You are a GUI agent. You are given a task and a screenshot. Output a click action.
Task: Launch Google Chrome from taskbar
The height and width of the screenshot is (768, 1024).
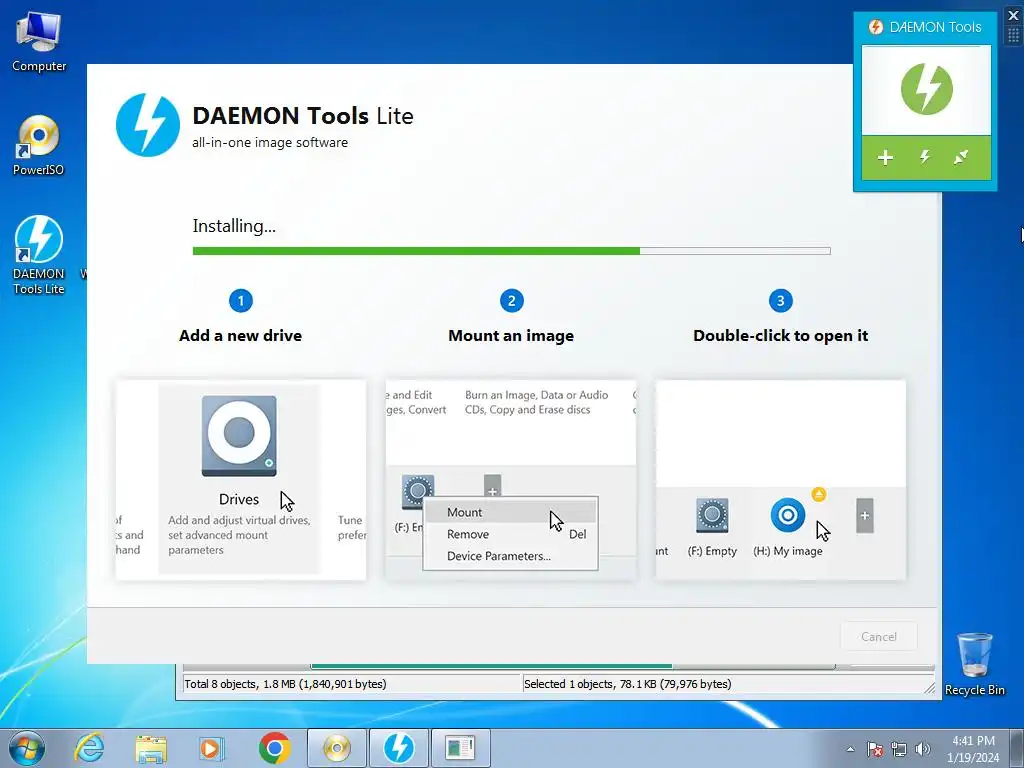coord(274,748)
